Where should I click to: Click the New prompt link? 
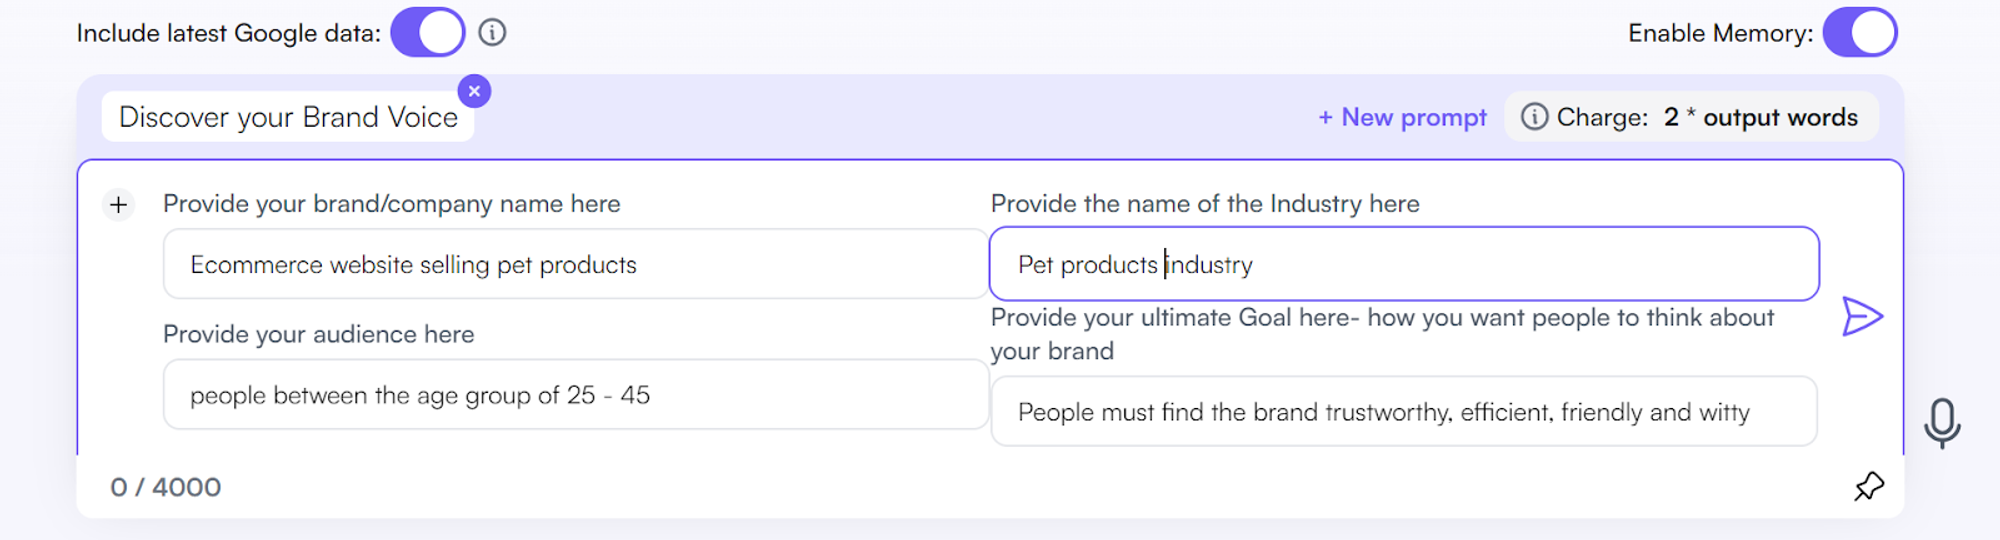(1402, 117)
